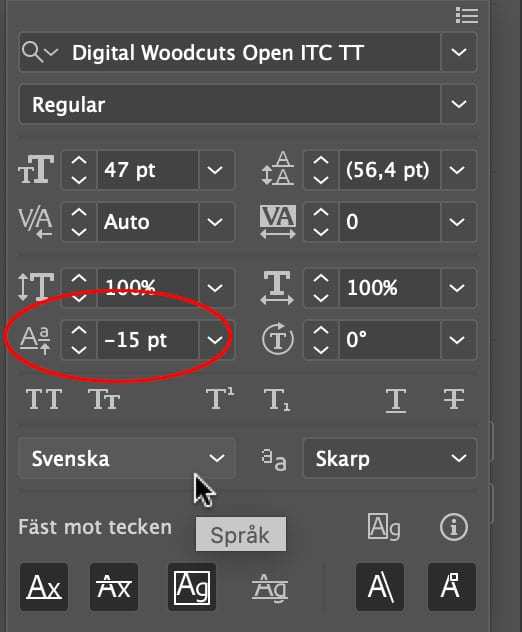522x632 pixels.
Task: Toggle Small Caps text style
Action: pos(104,399)
